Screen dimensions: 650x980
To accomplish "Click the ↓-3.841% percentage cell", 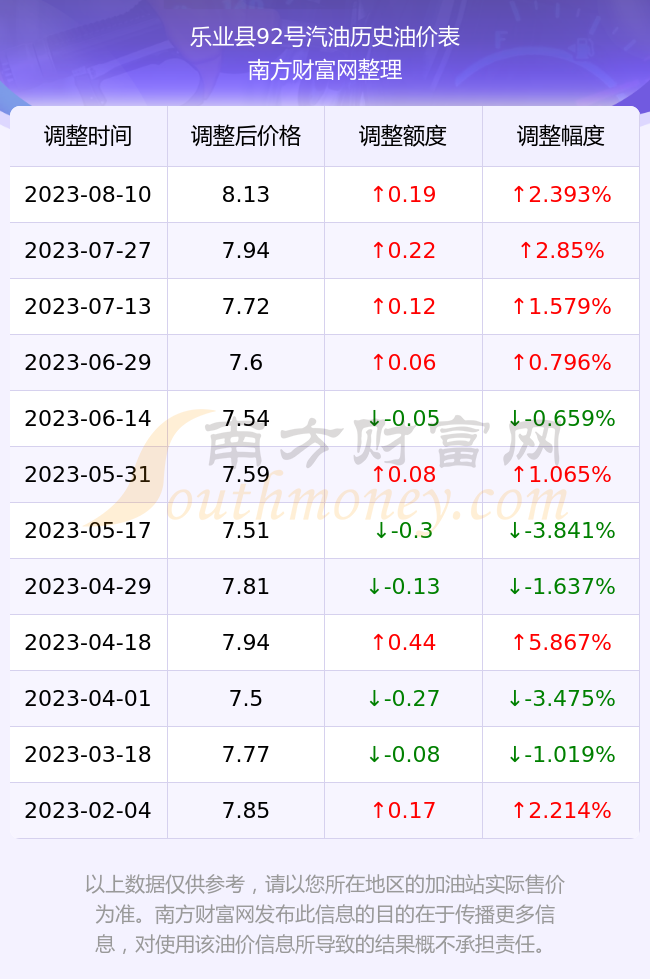I will coord(561,530).
